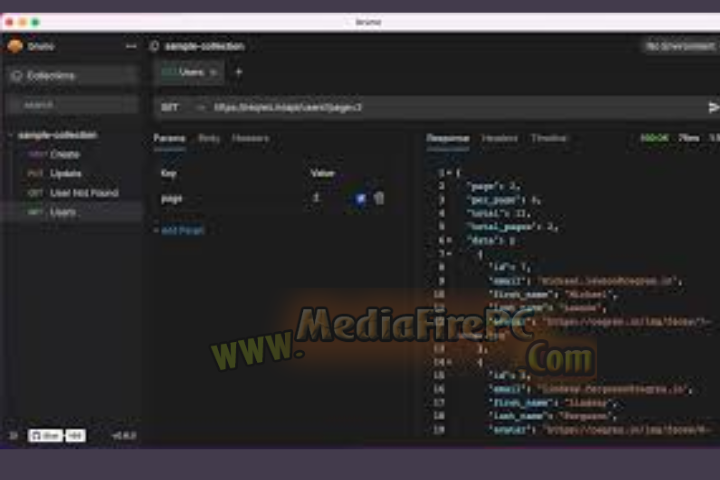
Task: Click the version number in sidebar footer
Action: [x=124, y=435]
